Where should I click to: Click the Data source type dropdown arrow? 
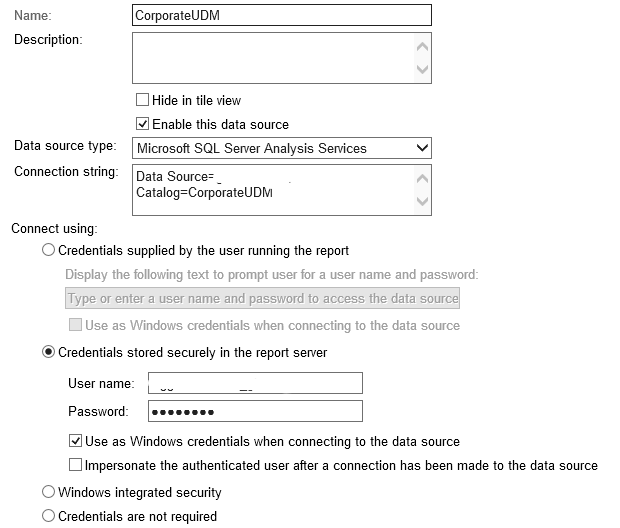pos(421,149)
